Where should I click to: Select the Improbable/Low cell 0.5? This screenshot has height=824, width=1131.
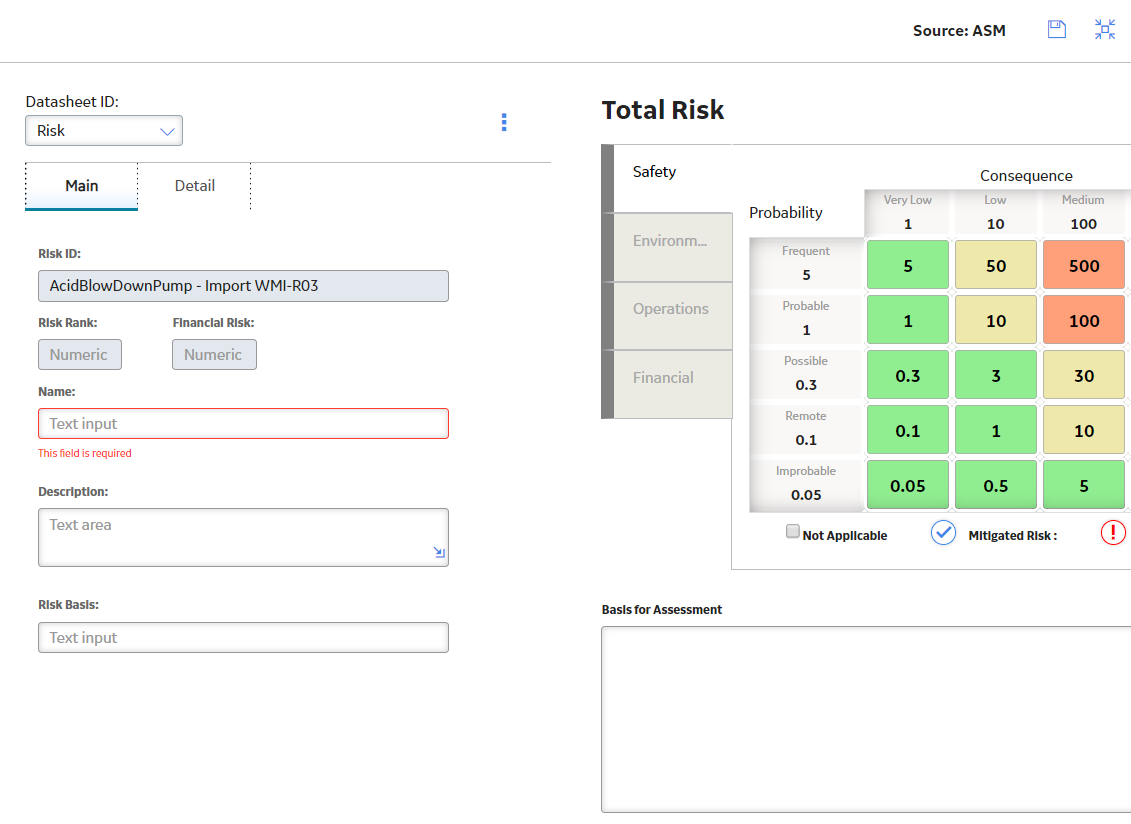pyautogui.click(x=995, y=485)
